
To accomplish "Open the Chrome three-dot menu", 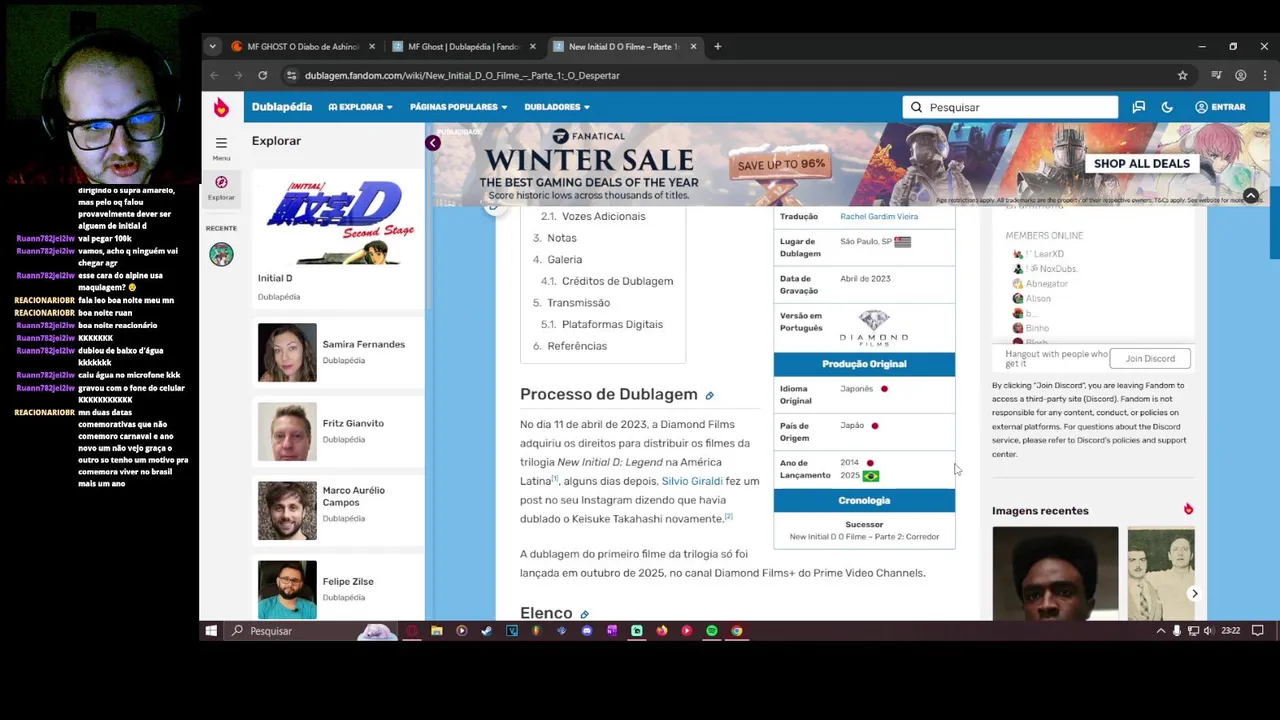I will [1264, 75].
